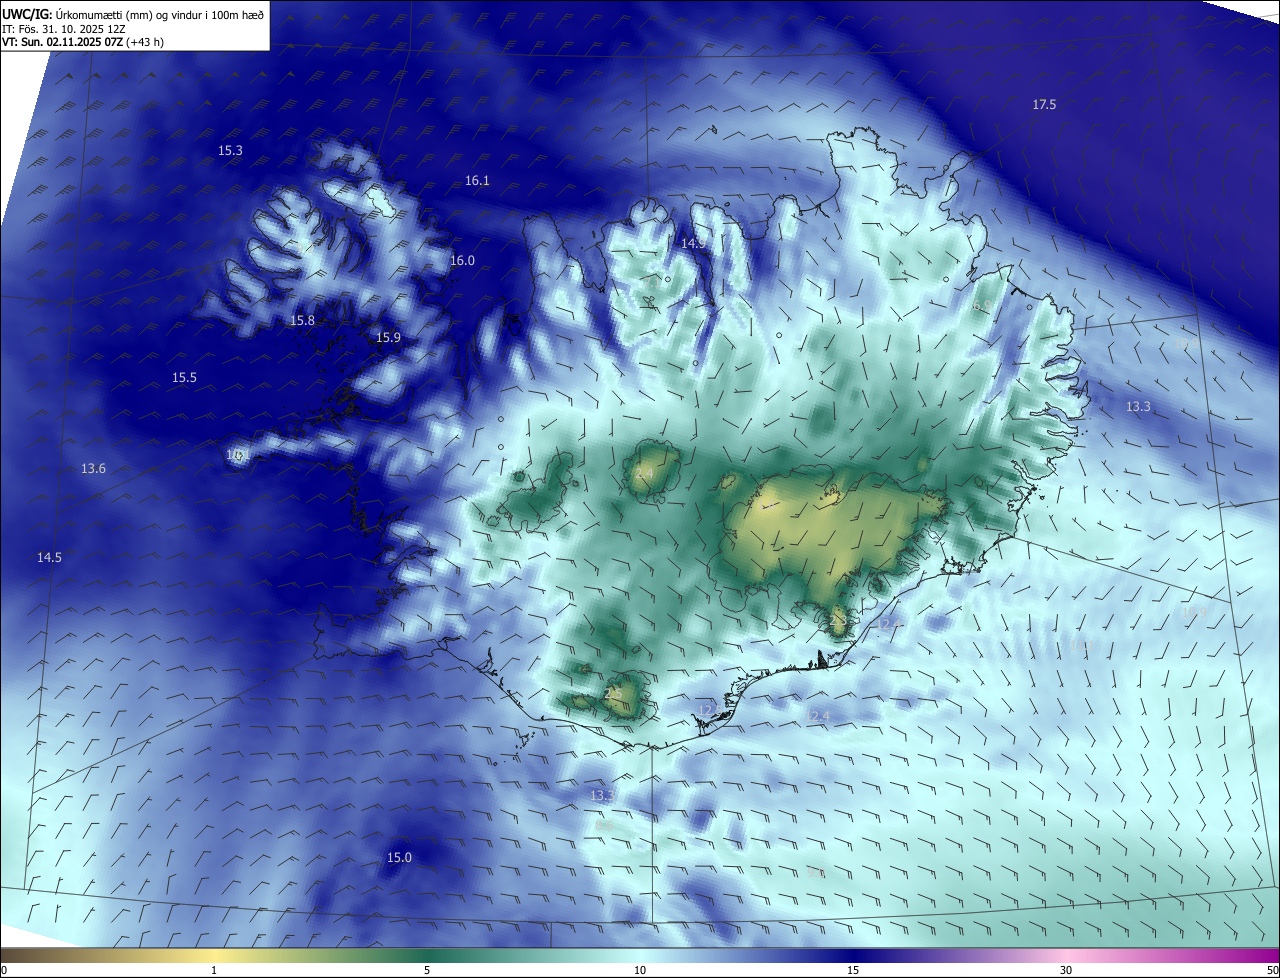Screen dimensions: 1280x978
Task: Select the 15.5 value label
Action: coord(184,378)
